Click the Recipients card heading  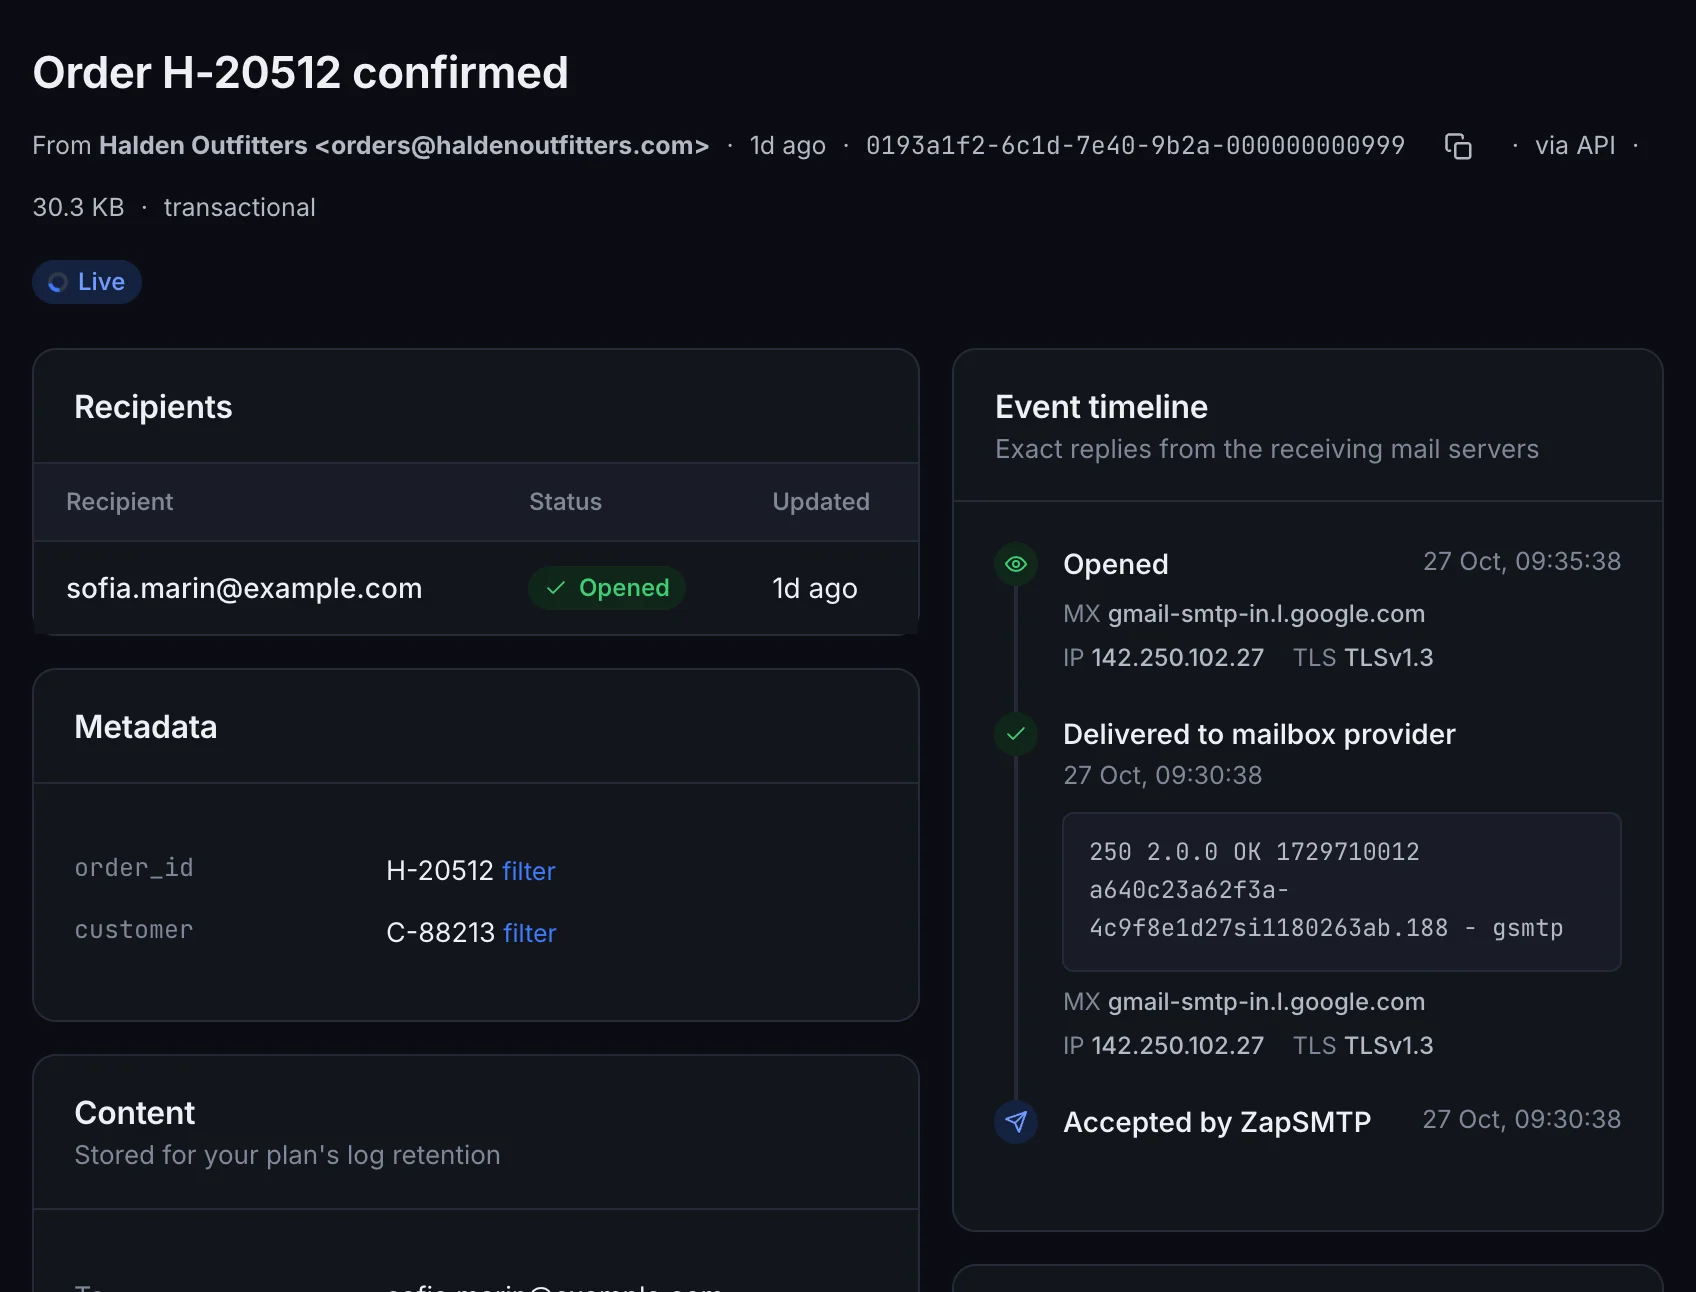point(153,407)
